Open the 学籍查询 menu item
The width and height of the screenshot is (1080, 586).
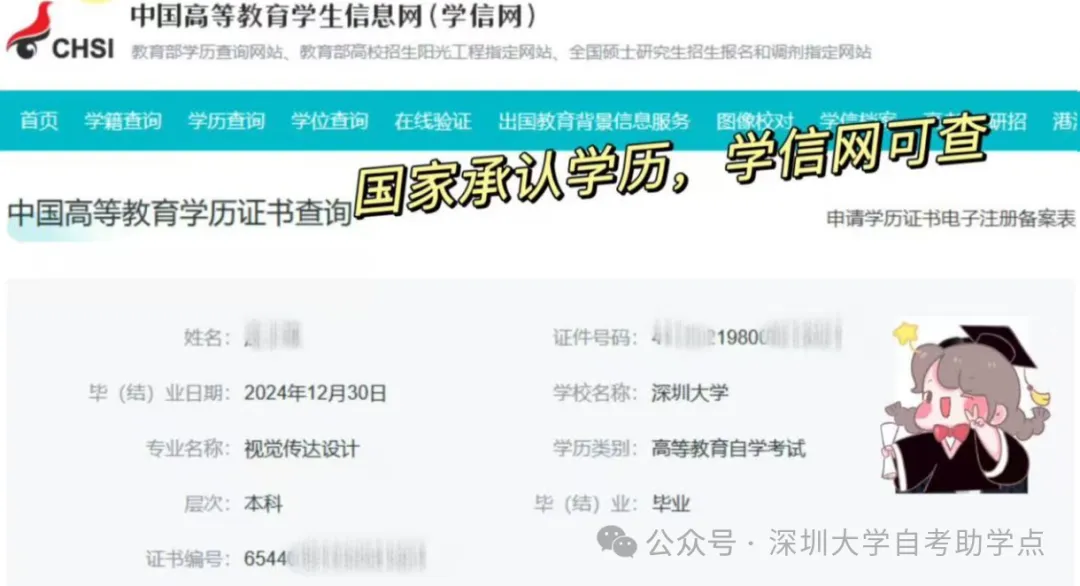[x=123, y=121]
